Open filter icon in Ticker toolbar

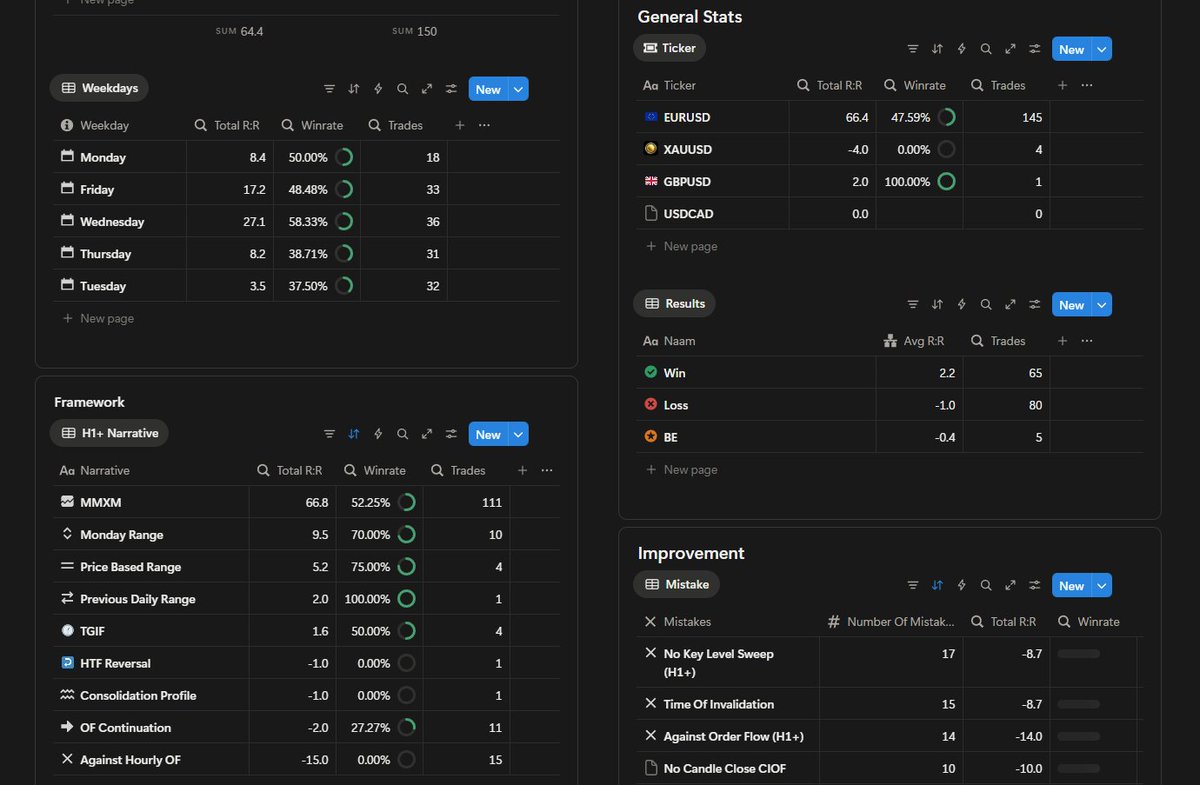tap(913, 49)
